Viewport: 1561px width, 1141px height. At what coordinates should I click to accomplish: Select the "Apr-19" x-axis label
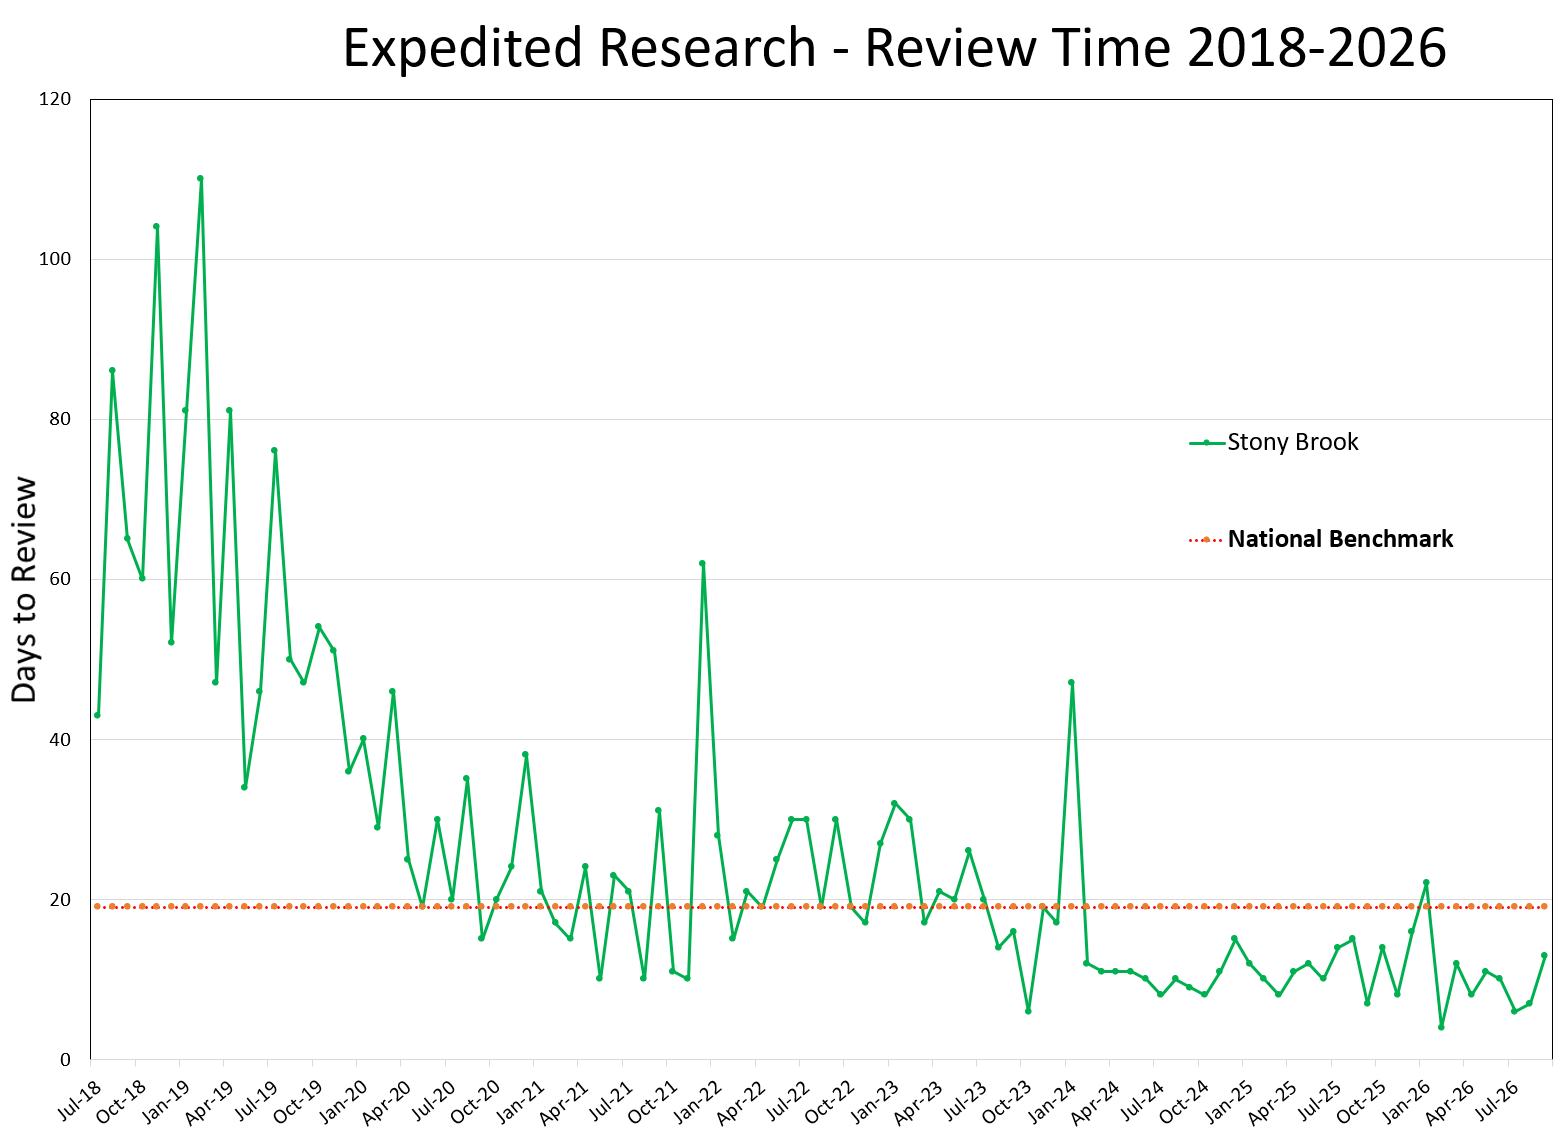coord(211,1101)
